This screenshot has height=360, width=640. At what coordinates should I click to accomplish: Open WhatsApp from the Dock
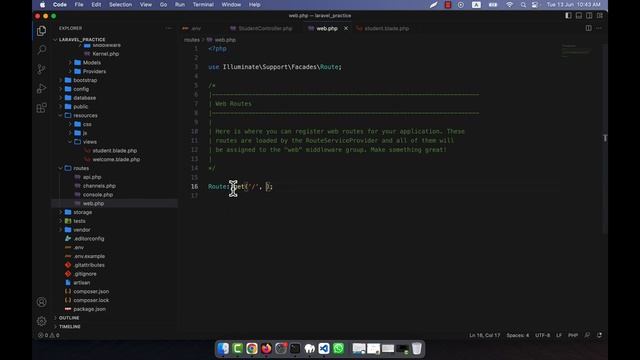pyautogui.click(x=338, y=349)
